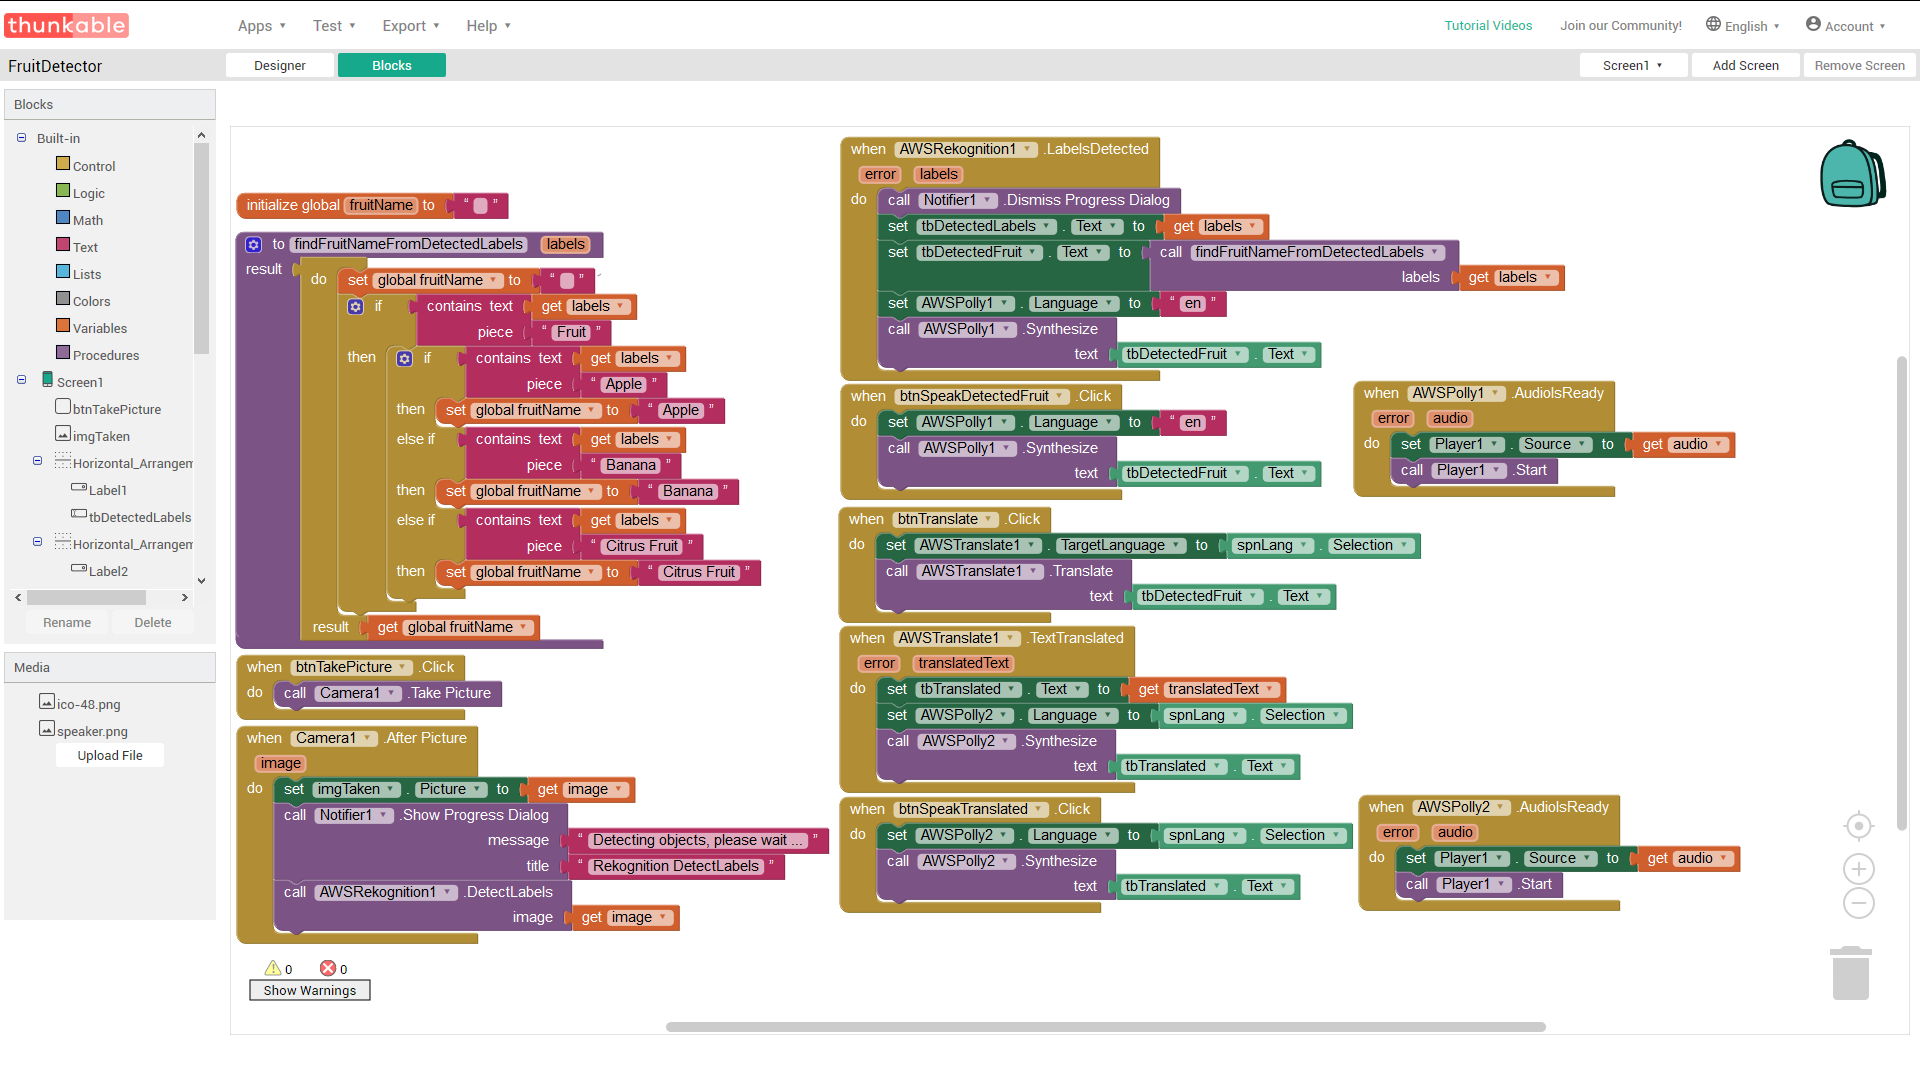The height and width of the screenshot is (1080, 1920).
Task: Zoom in with plus icon
Action: [1858, 868]
